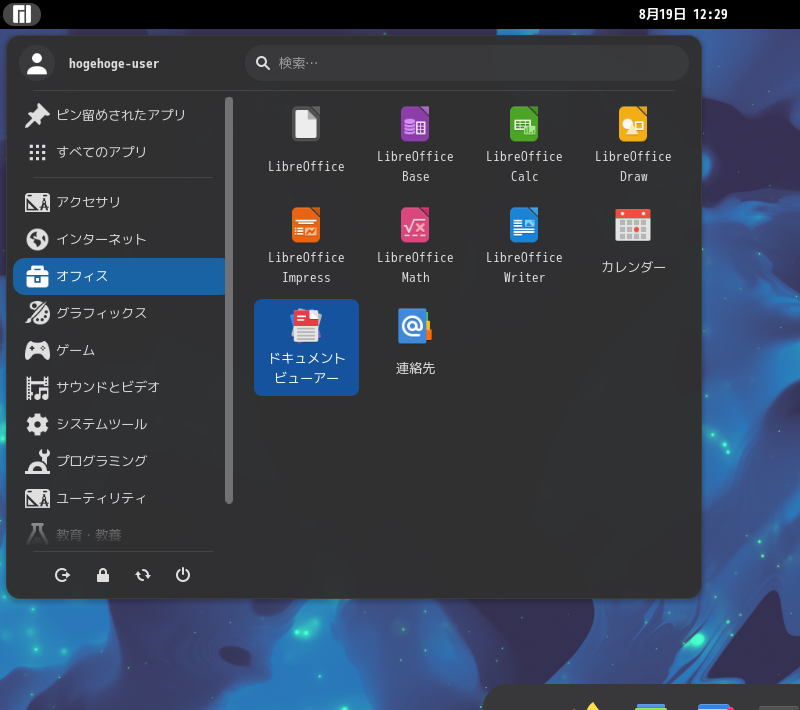Open the clock showing 8月19日 12:29

[683, 14]
